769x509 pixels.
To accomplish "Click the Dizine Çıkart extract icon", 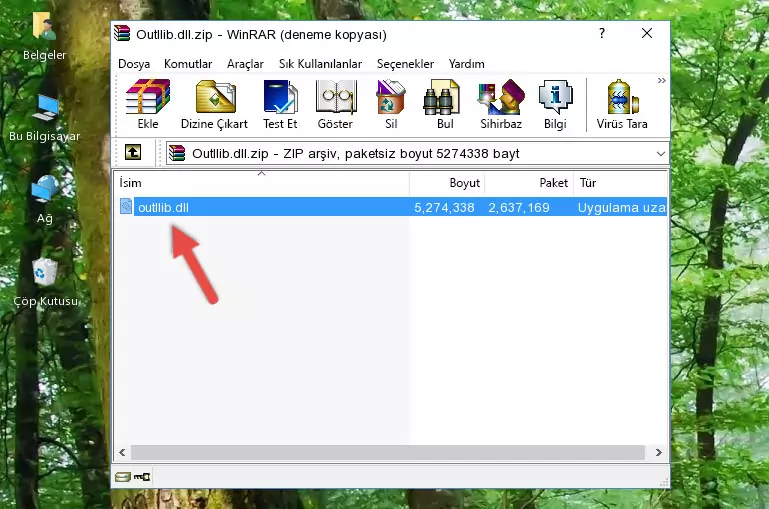I will [214, 104].
